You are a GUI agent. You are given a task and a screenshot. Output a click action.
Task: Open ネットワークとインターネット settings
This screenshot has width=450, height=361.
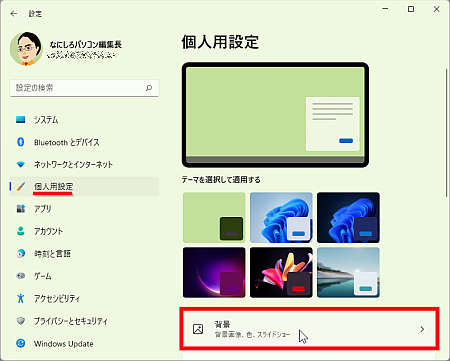click(x=84, y=164)
